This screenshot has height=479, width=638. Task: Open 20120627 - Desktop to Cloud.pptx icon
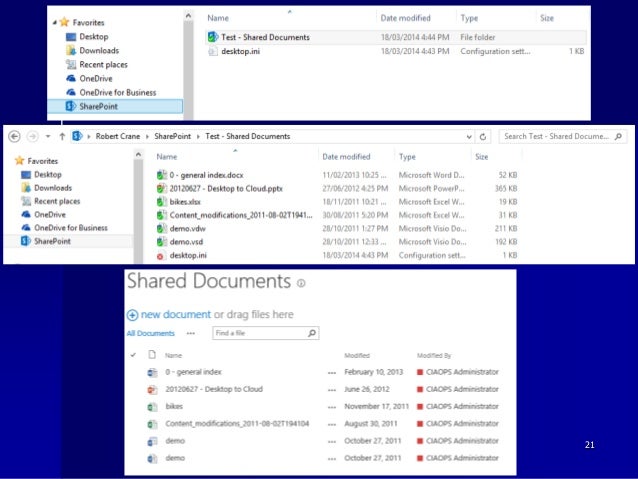point(162,188)
